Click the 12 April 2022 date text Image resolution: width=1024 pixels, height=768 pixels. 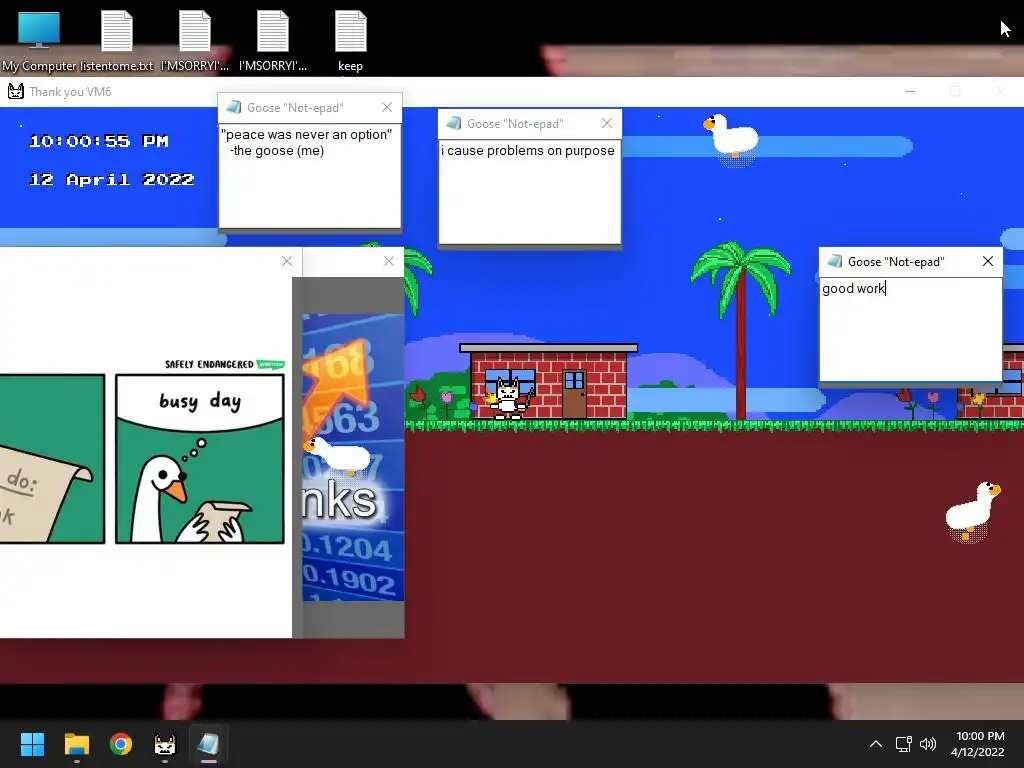112,180
